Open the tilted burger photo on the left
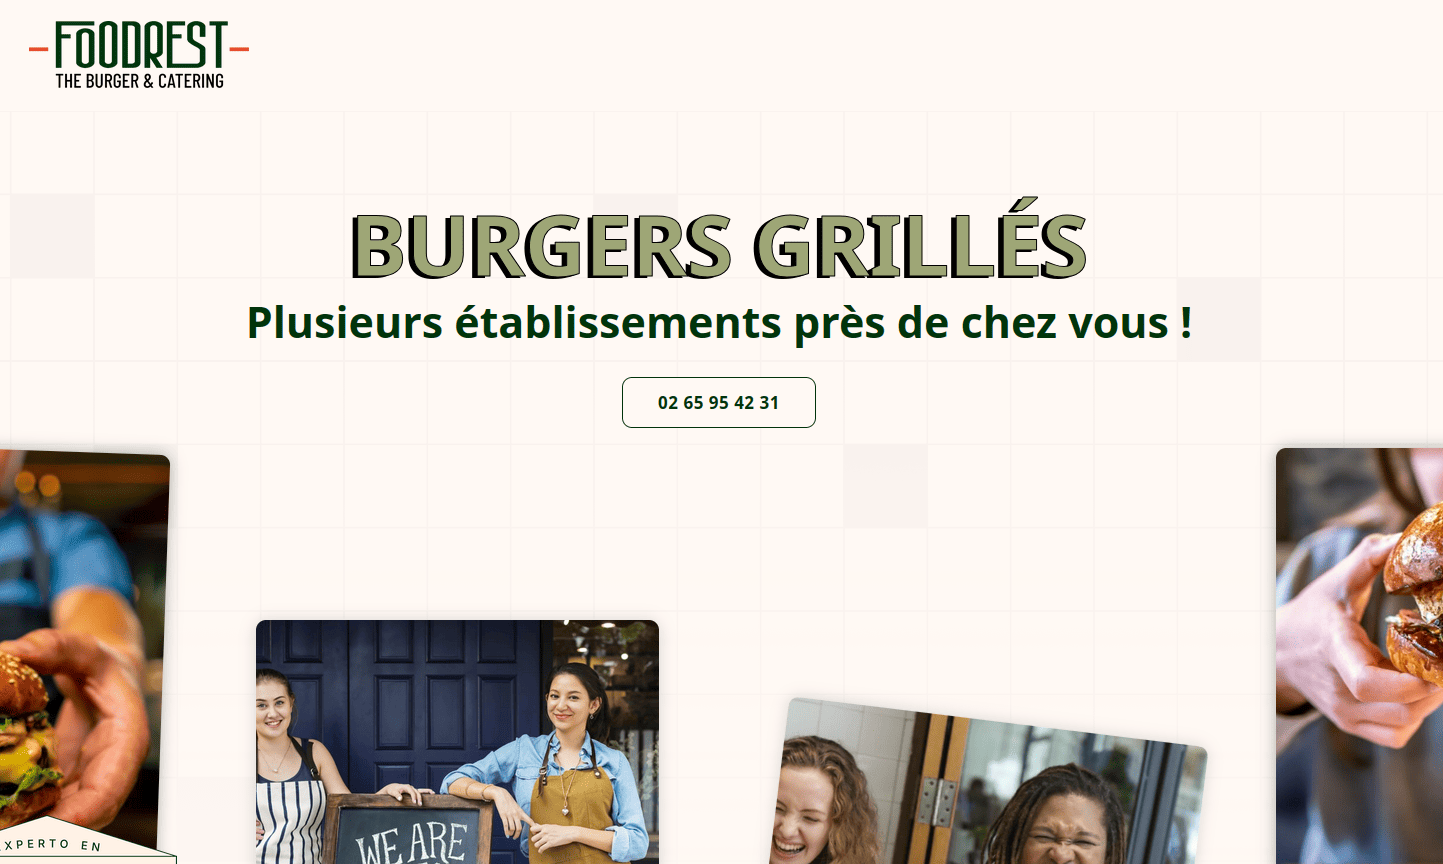The height and width of the screenshot is (864, 1443). pos(80,650)
